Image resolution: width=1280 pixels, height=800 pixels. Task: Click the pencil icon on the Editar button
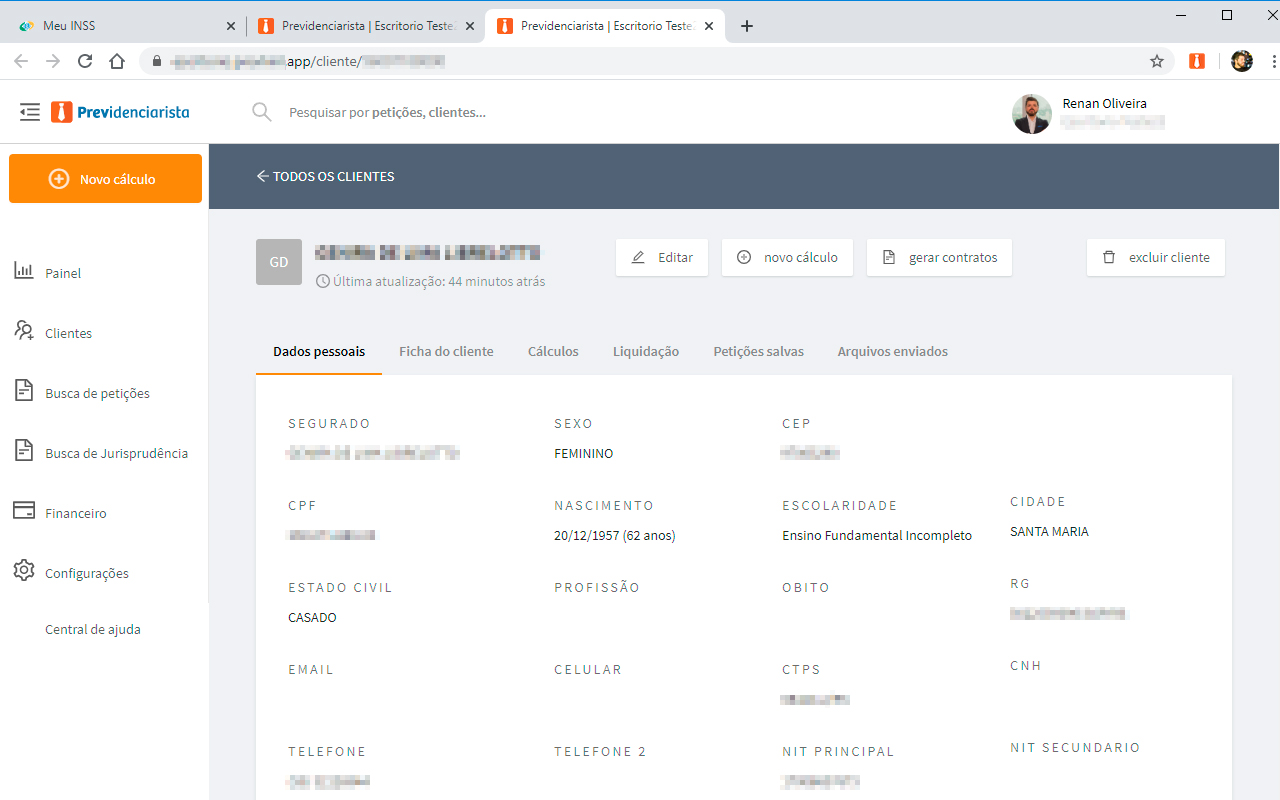[637, 257]
